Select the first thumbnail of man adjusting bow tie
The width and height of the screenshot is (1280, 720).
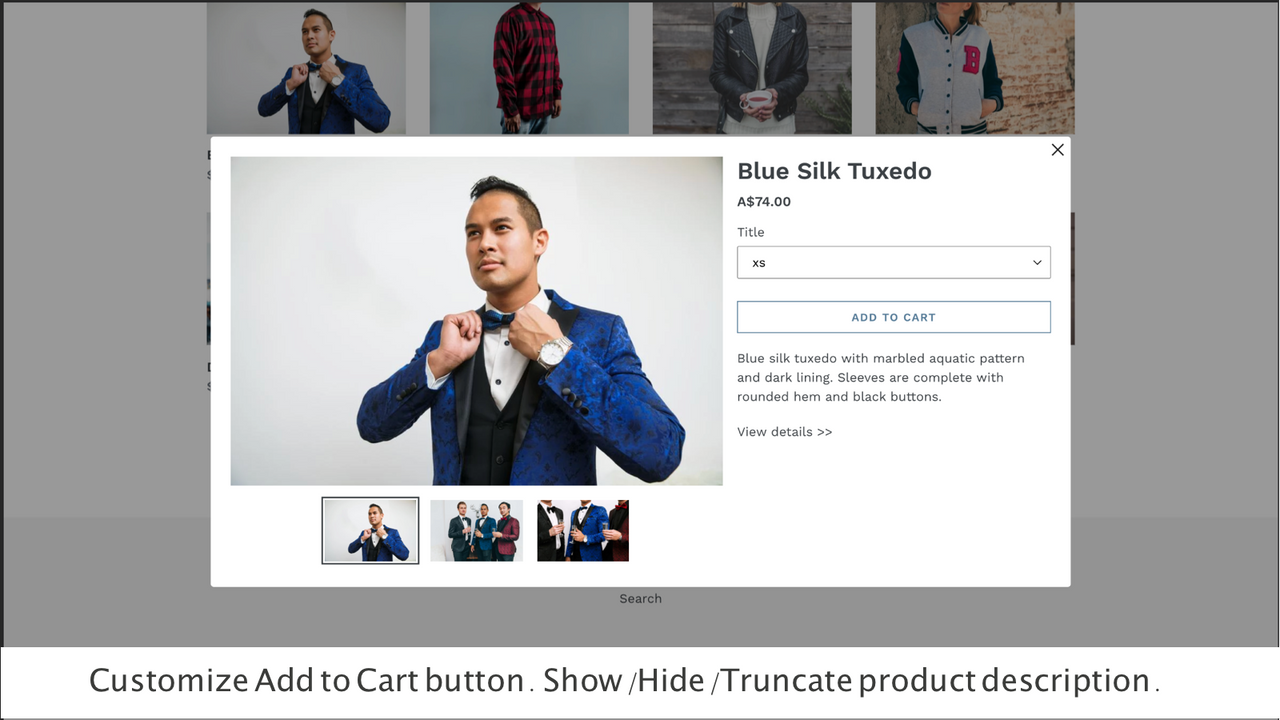370,531
